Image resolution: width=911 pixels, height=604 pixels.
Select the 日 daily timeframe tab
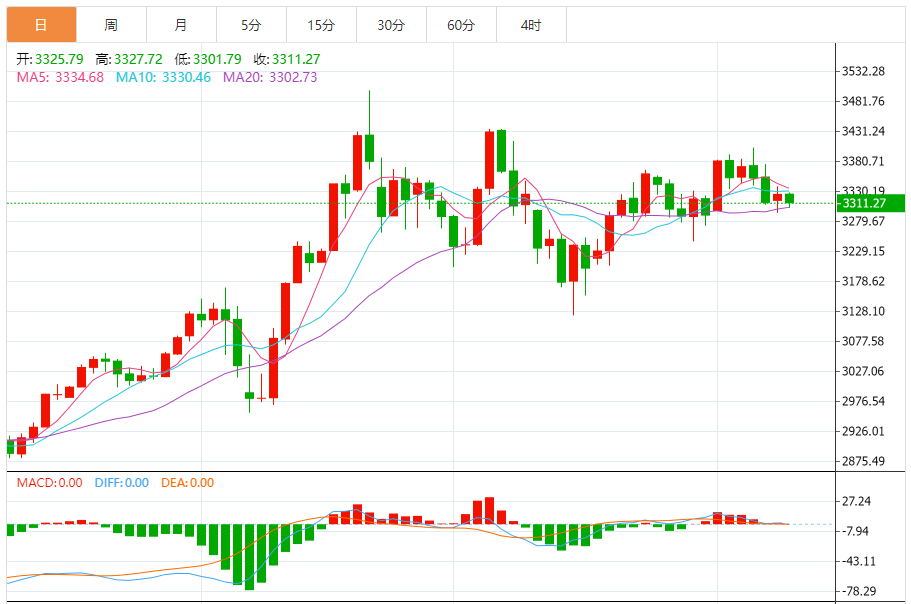point(41,25)
